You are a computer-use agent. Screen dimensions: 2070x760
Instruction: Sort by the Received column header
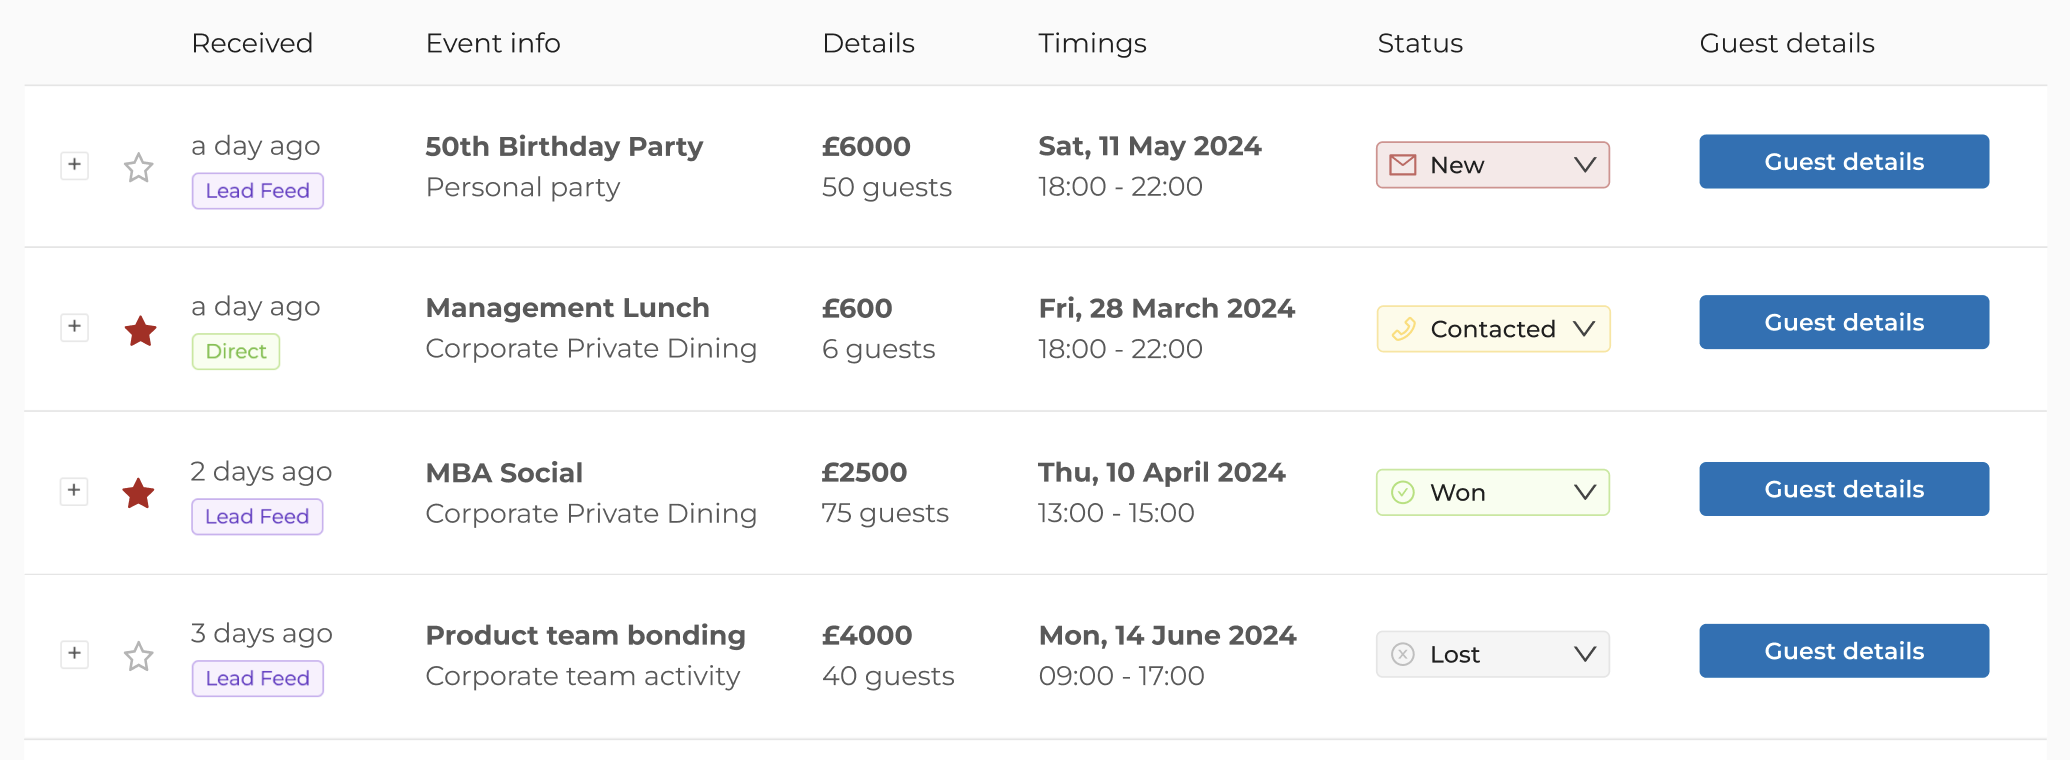[252, 43]
